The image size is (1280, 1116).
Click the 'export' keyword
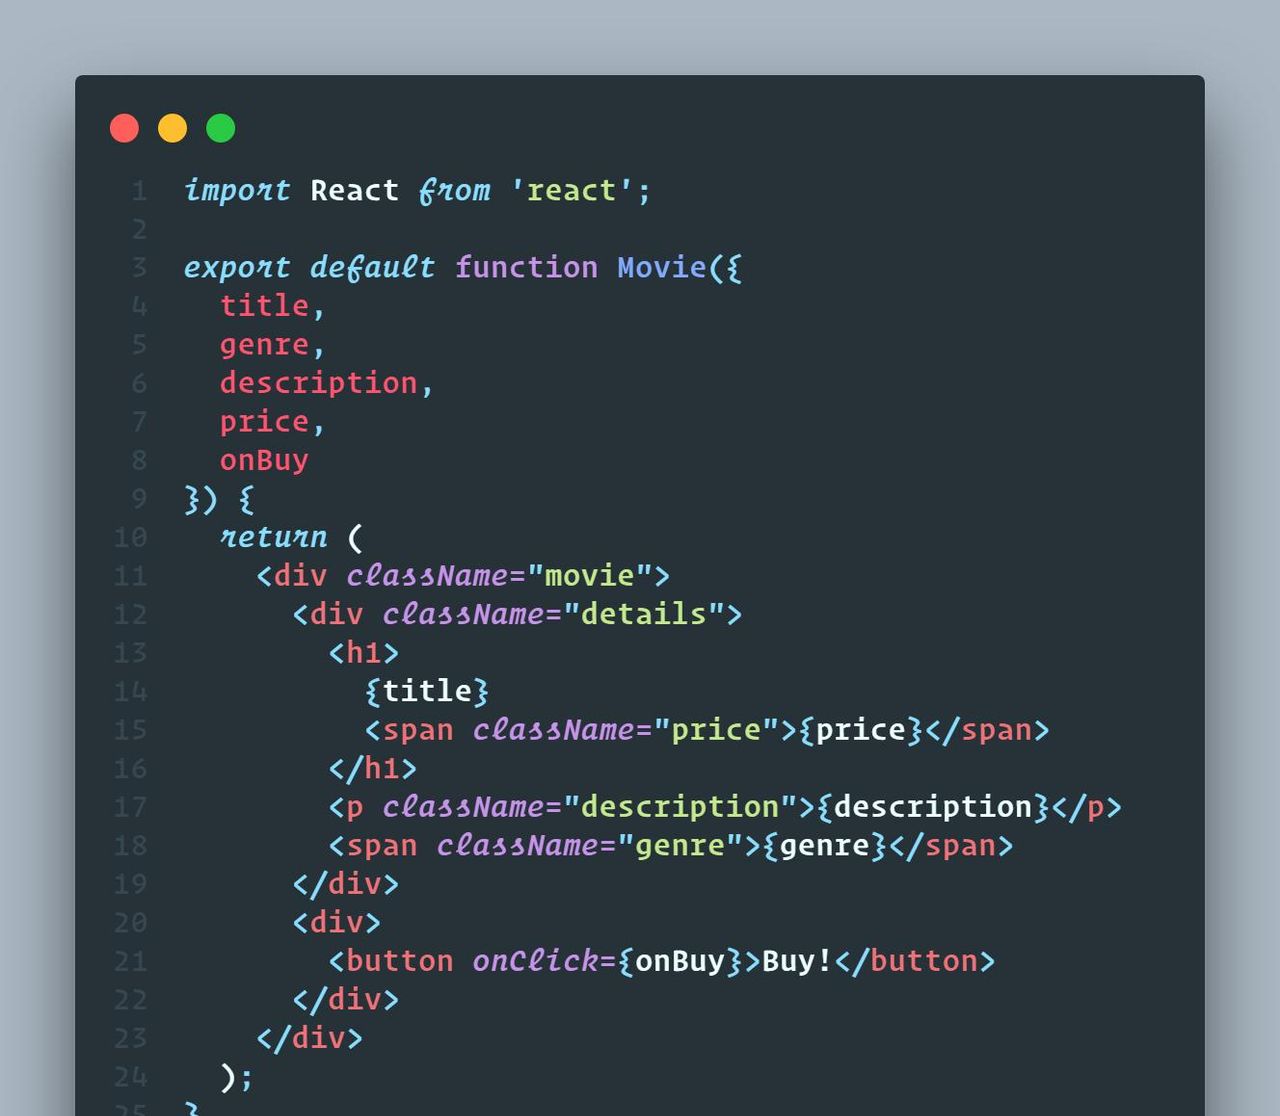pyautogui.click(x=237, y=267)
